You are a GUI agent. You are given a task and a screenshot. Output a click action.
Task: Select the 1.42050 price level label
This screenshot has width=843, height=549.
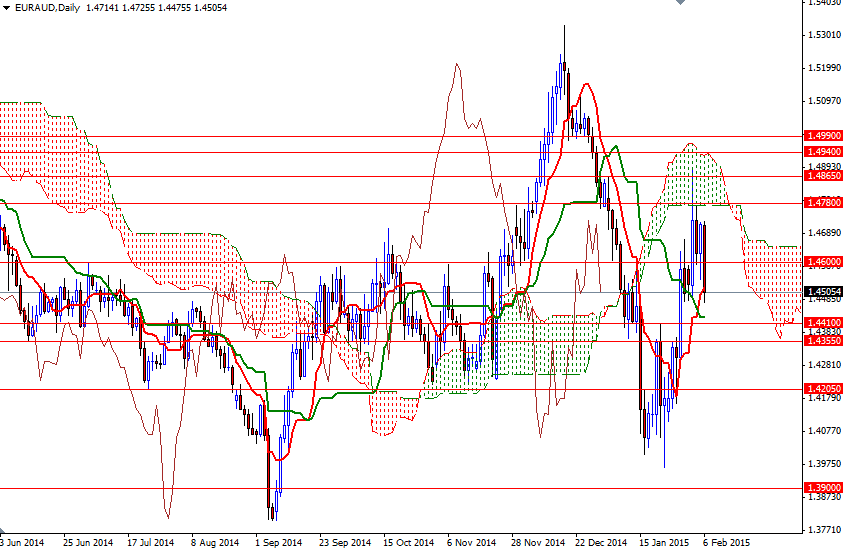823,389
